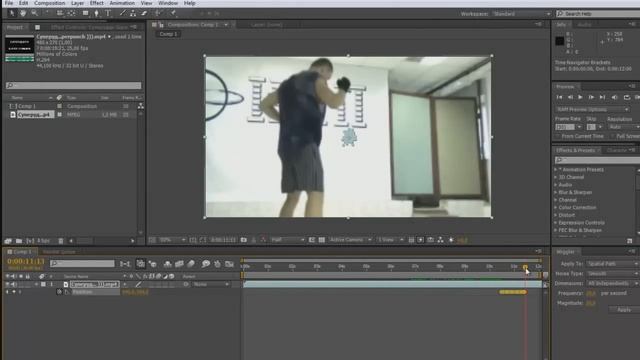Click the Create New Composition icon in Project panel

[30, 241]
